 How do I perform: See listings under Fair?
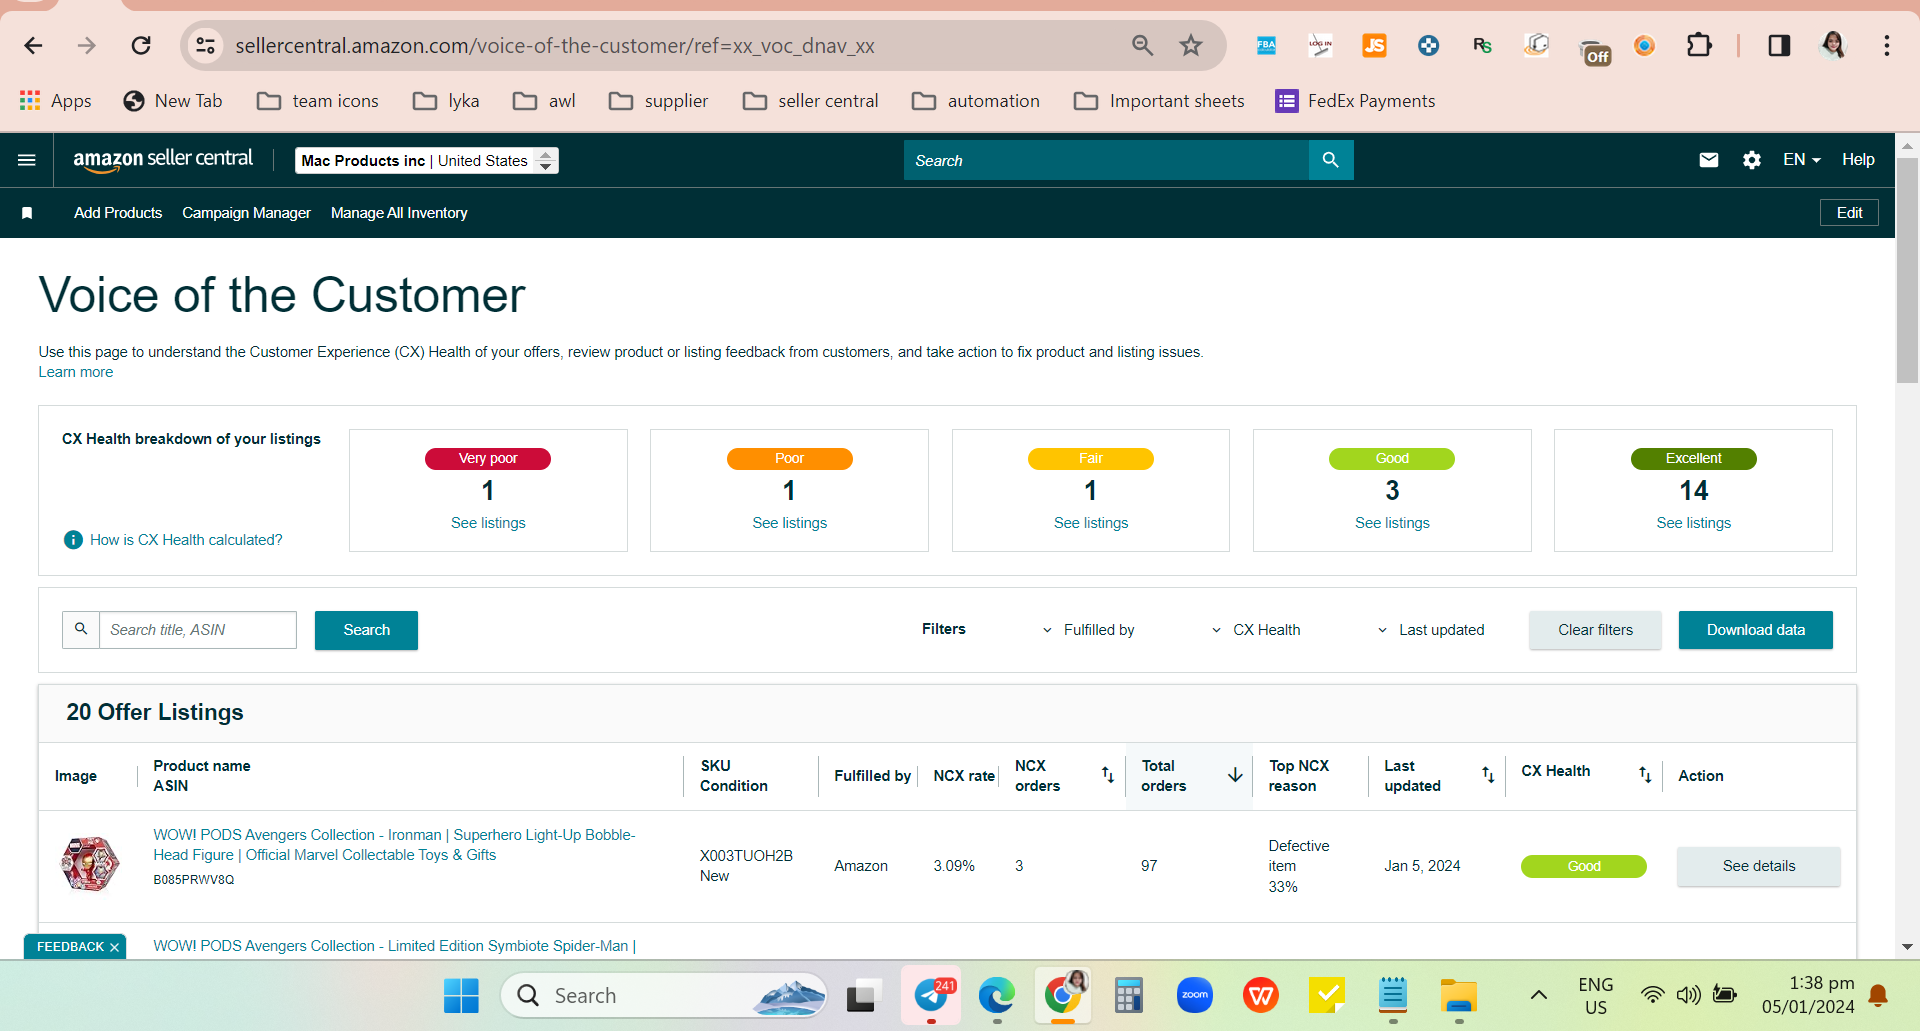coord(1091,523)
